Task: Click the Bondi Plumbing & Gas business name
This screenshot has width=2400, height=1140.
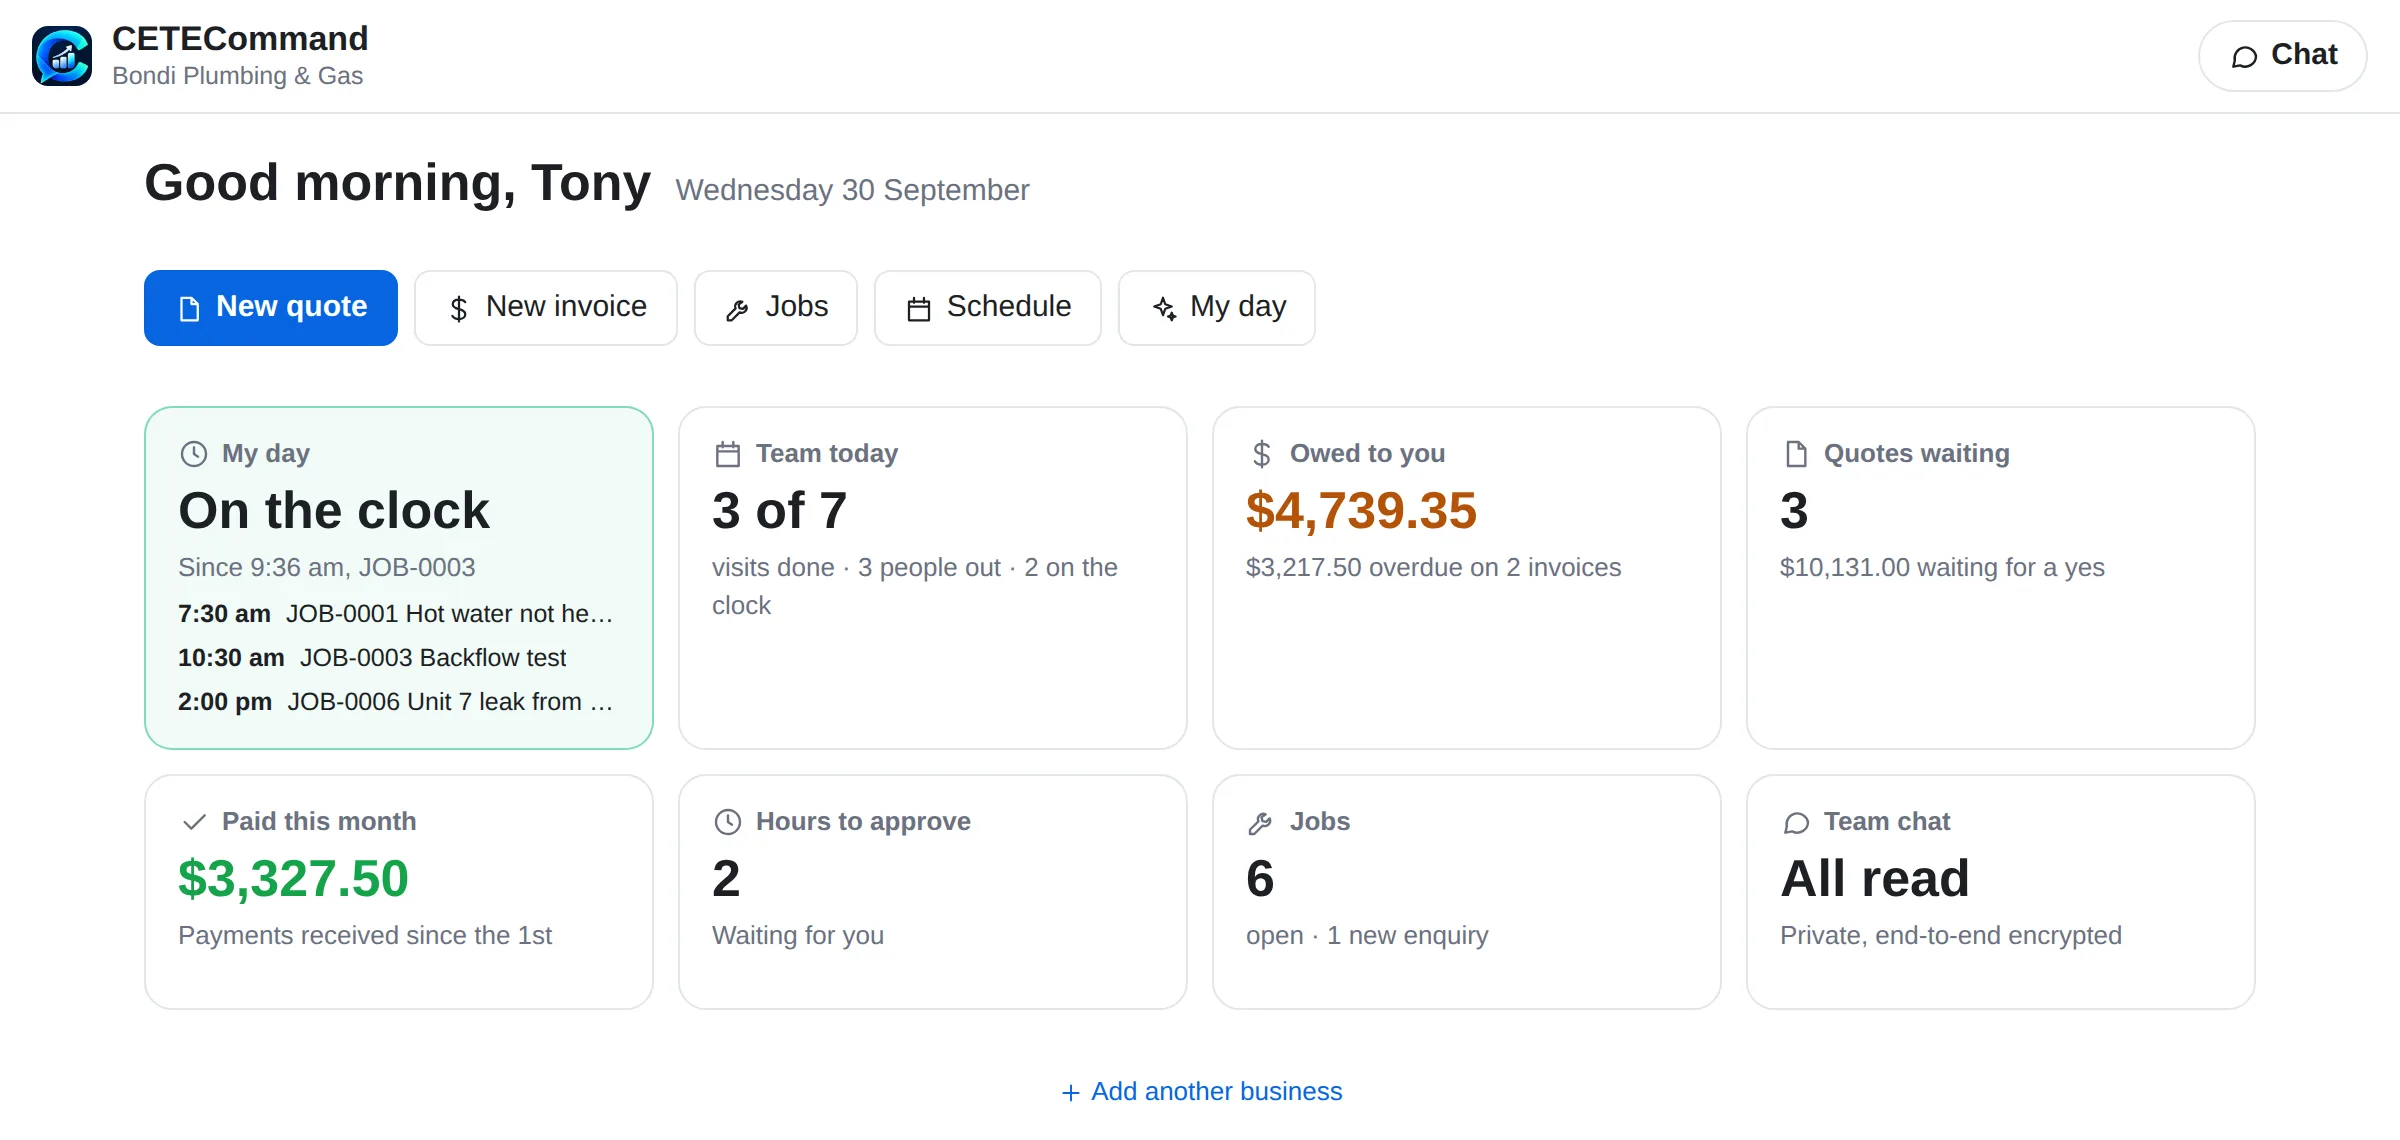Action: 238,76
